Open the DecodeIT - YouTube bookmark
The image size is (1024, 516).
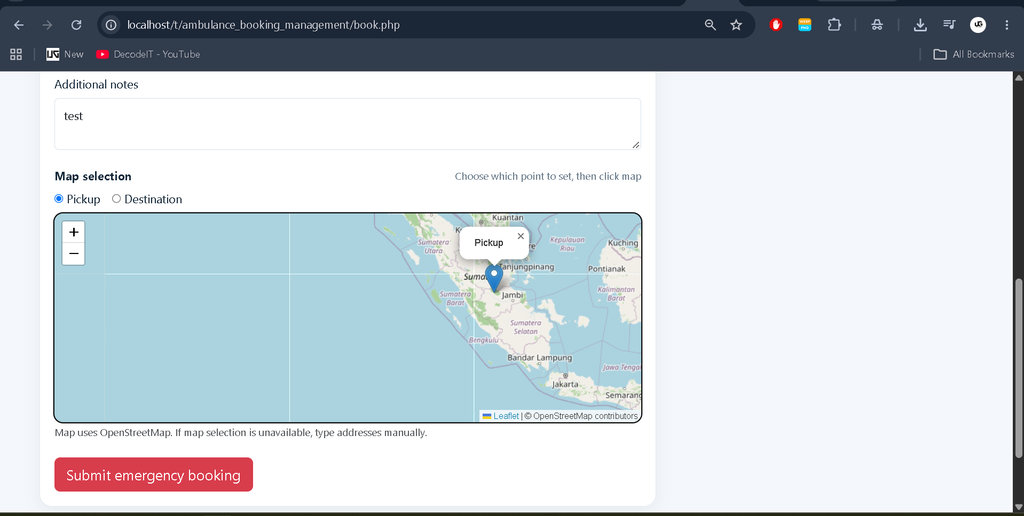[148, 54]
